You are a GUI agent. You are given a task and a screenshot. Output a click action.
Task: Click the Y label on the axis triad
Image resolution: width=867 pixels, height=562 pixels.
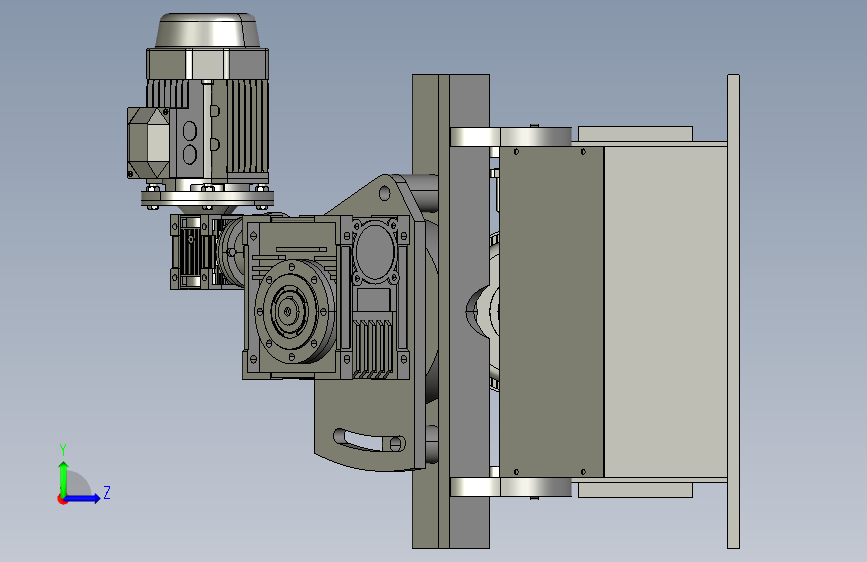point(63,450)
